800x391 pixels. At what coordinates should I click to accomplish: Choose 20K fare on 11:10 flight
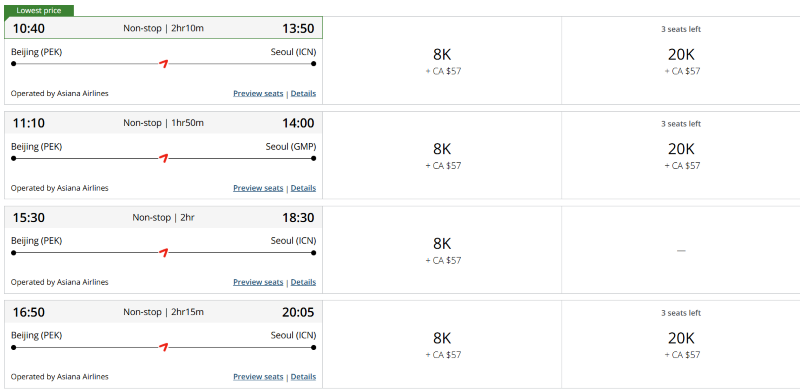681,155
